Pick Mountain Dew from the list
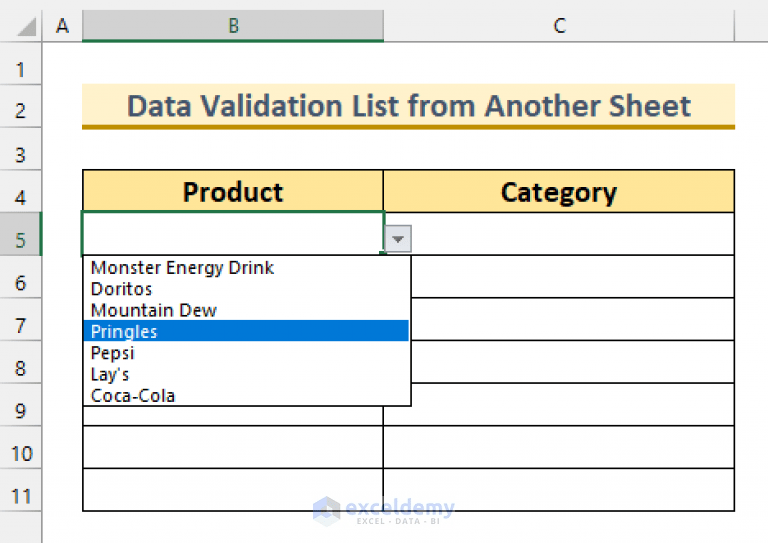Viewport: 768px width, 543px height. pyautogui.click(x=246, y=310)
